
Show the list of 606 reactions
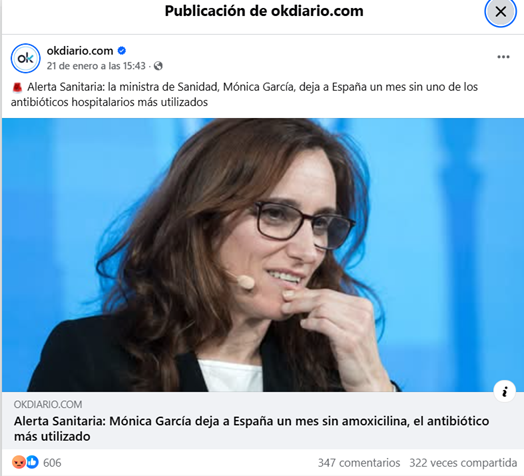52,463
